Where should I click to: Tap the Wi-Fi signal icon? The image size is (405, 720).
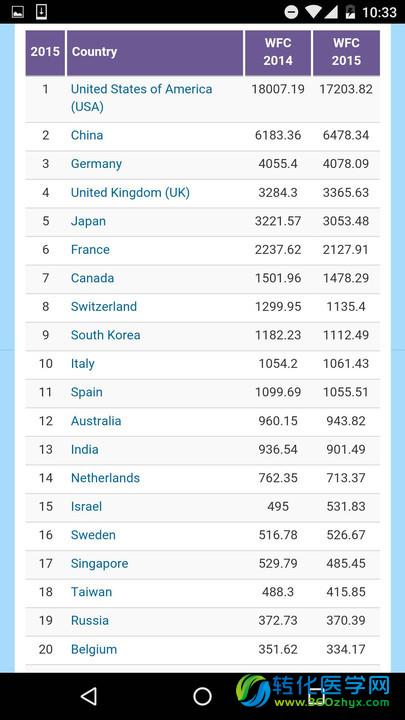pyautogui.click(x=313, y=12)
